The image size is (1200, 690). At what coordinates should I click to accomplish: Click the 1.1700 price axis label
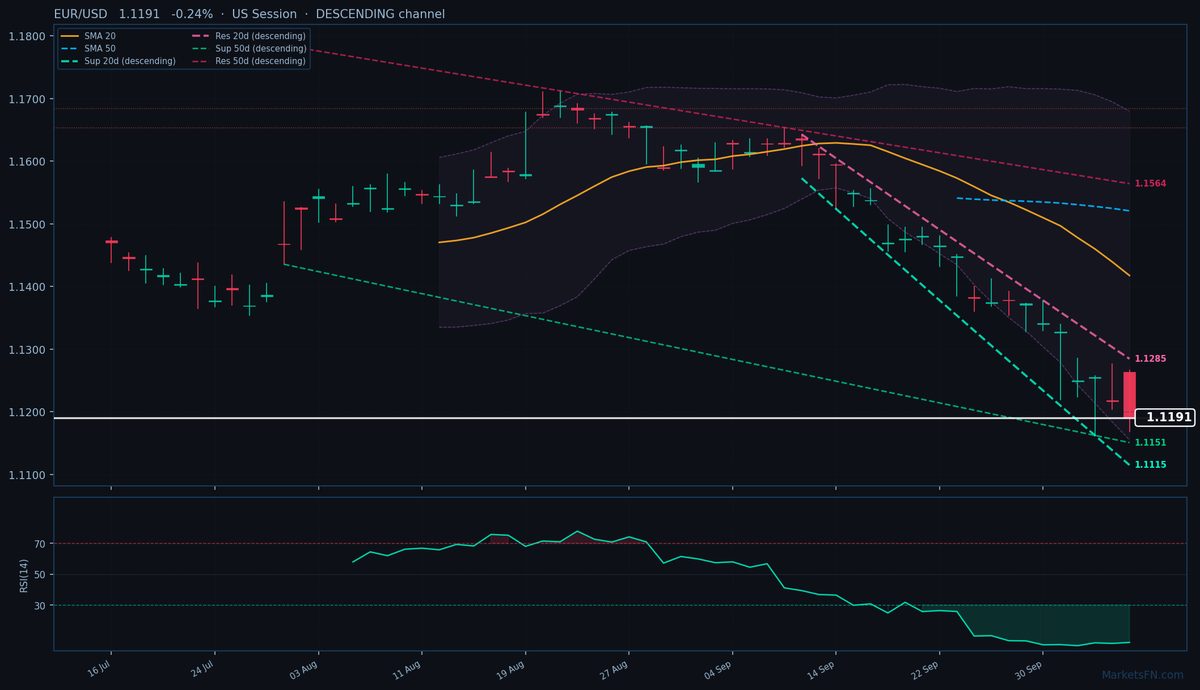pyautogui.click(x=26, y=99)
